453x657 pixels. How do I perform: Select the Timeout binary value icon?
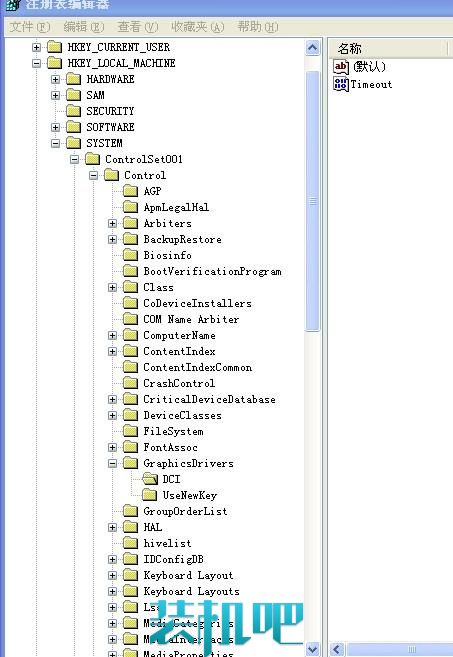(341, 84)
